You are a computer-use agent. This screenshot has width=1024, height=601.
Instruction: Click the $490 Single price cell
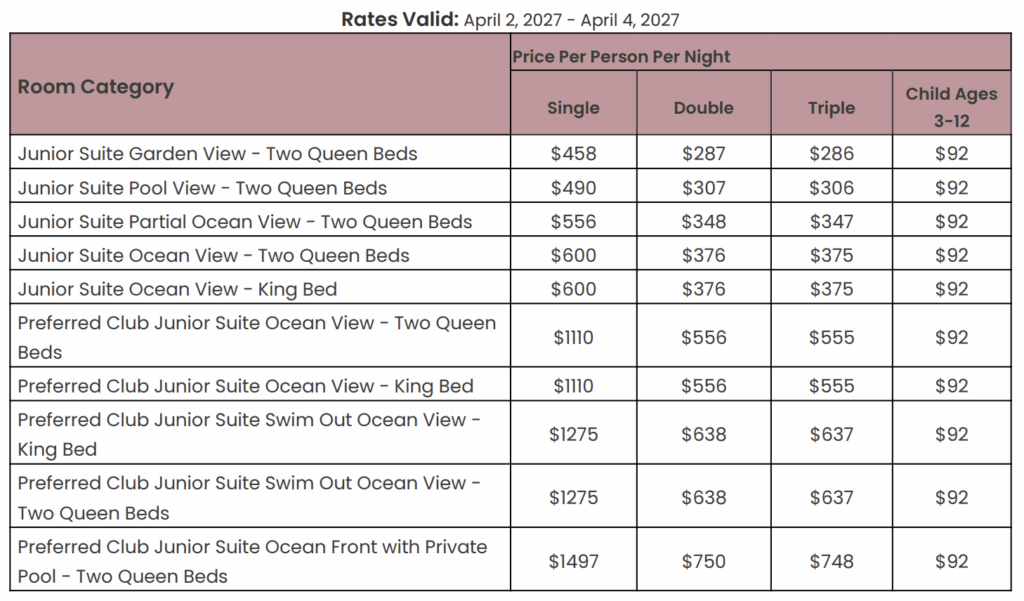click(573, 188)
